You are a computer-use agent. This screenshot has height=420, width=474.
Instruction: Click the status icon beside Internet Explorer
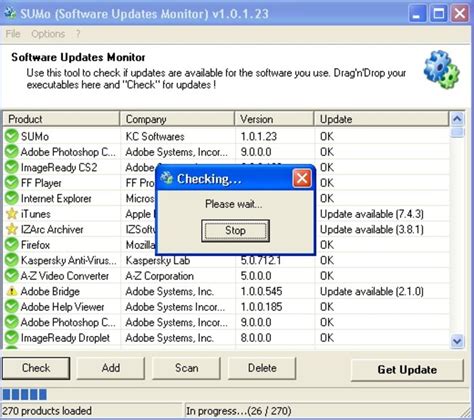click(12, 198)
